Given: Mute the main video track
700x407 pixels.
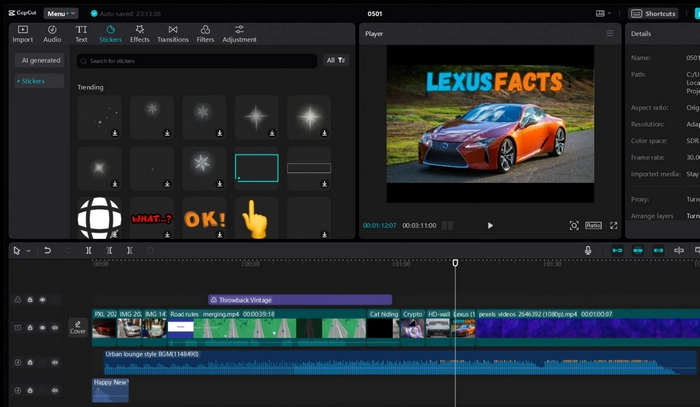Looking at the screenshot, I should click(x=55, y=328).
